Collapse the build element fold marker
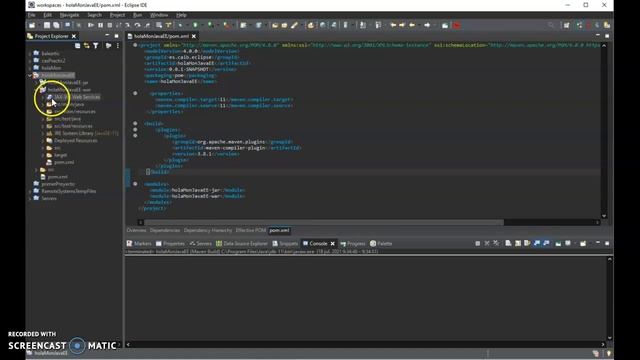The image size is (640, 360). tap(135, 123)
